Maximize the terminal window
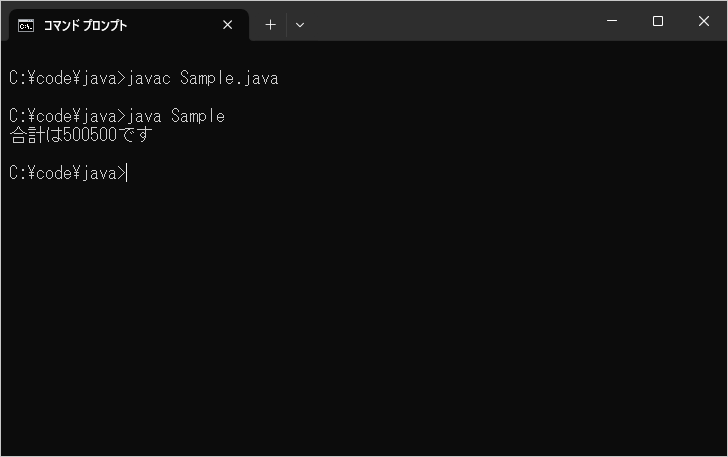 (x=657, y=21)
